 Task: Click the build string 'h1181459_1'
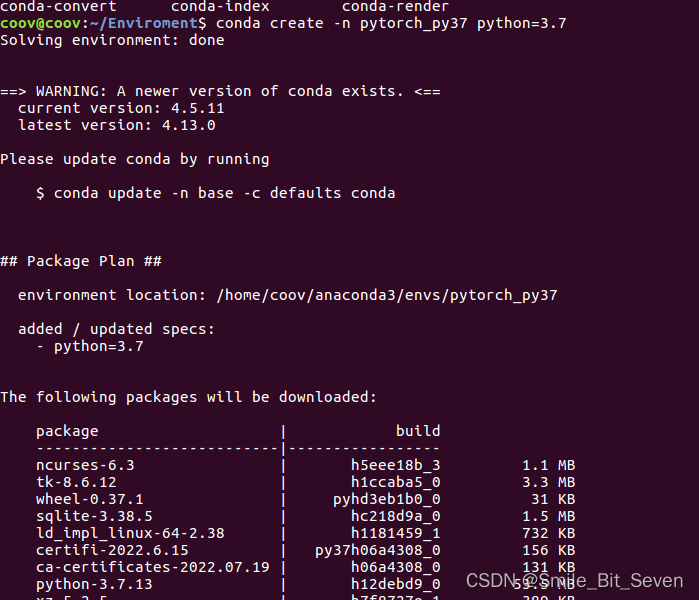(396, 533)
